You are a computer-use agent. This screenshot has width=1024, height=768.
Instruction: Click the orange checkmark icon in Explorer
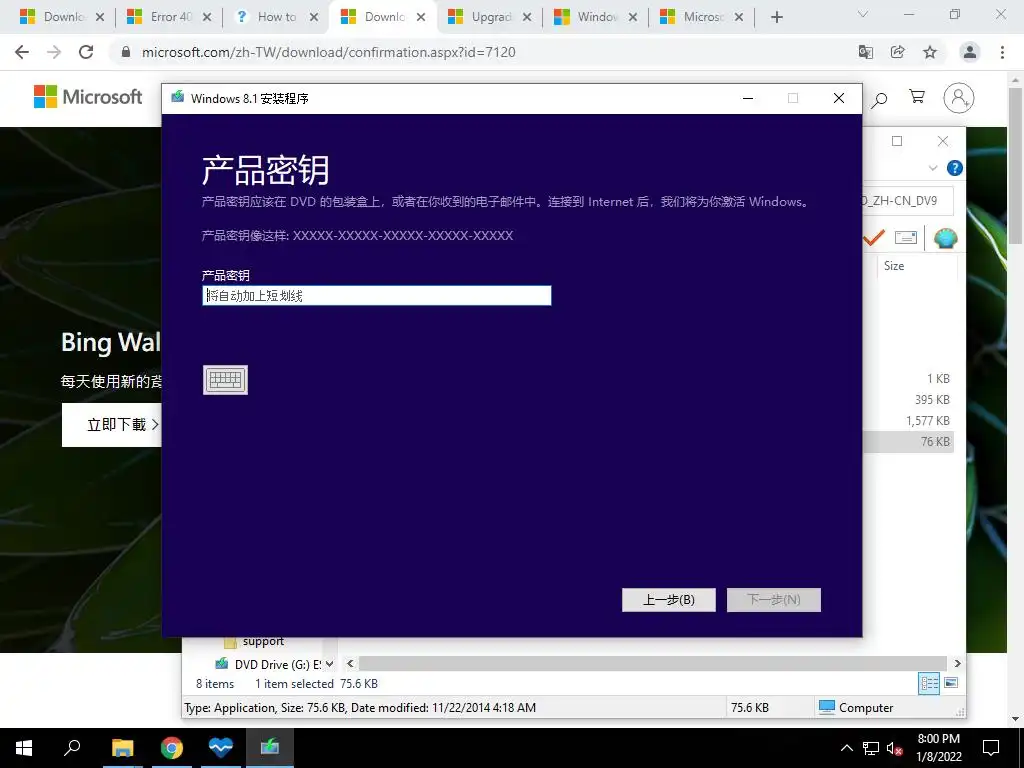click(873, 238)
